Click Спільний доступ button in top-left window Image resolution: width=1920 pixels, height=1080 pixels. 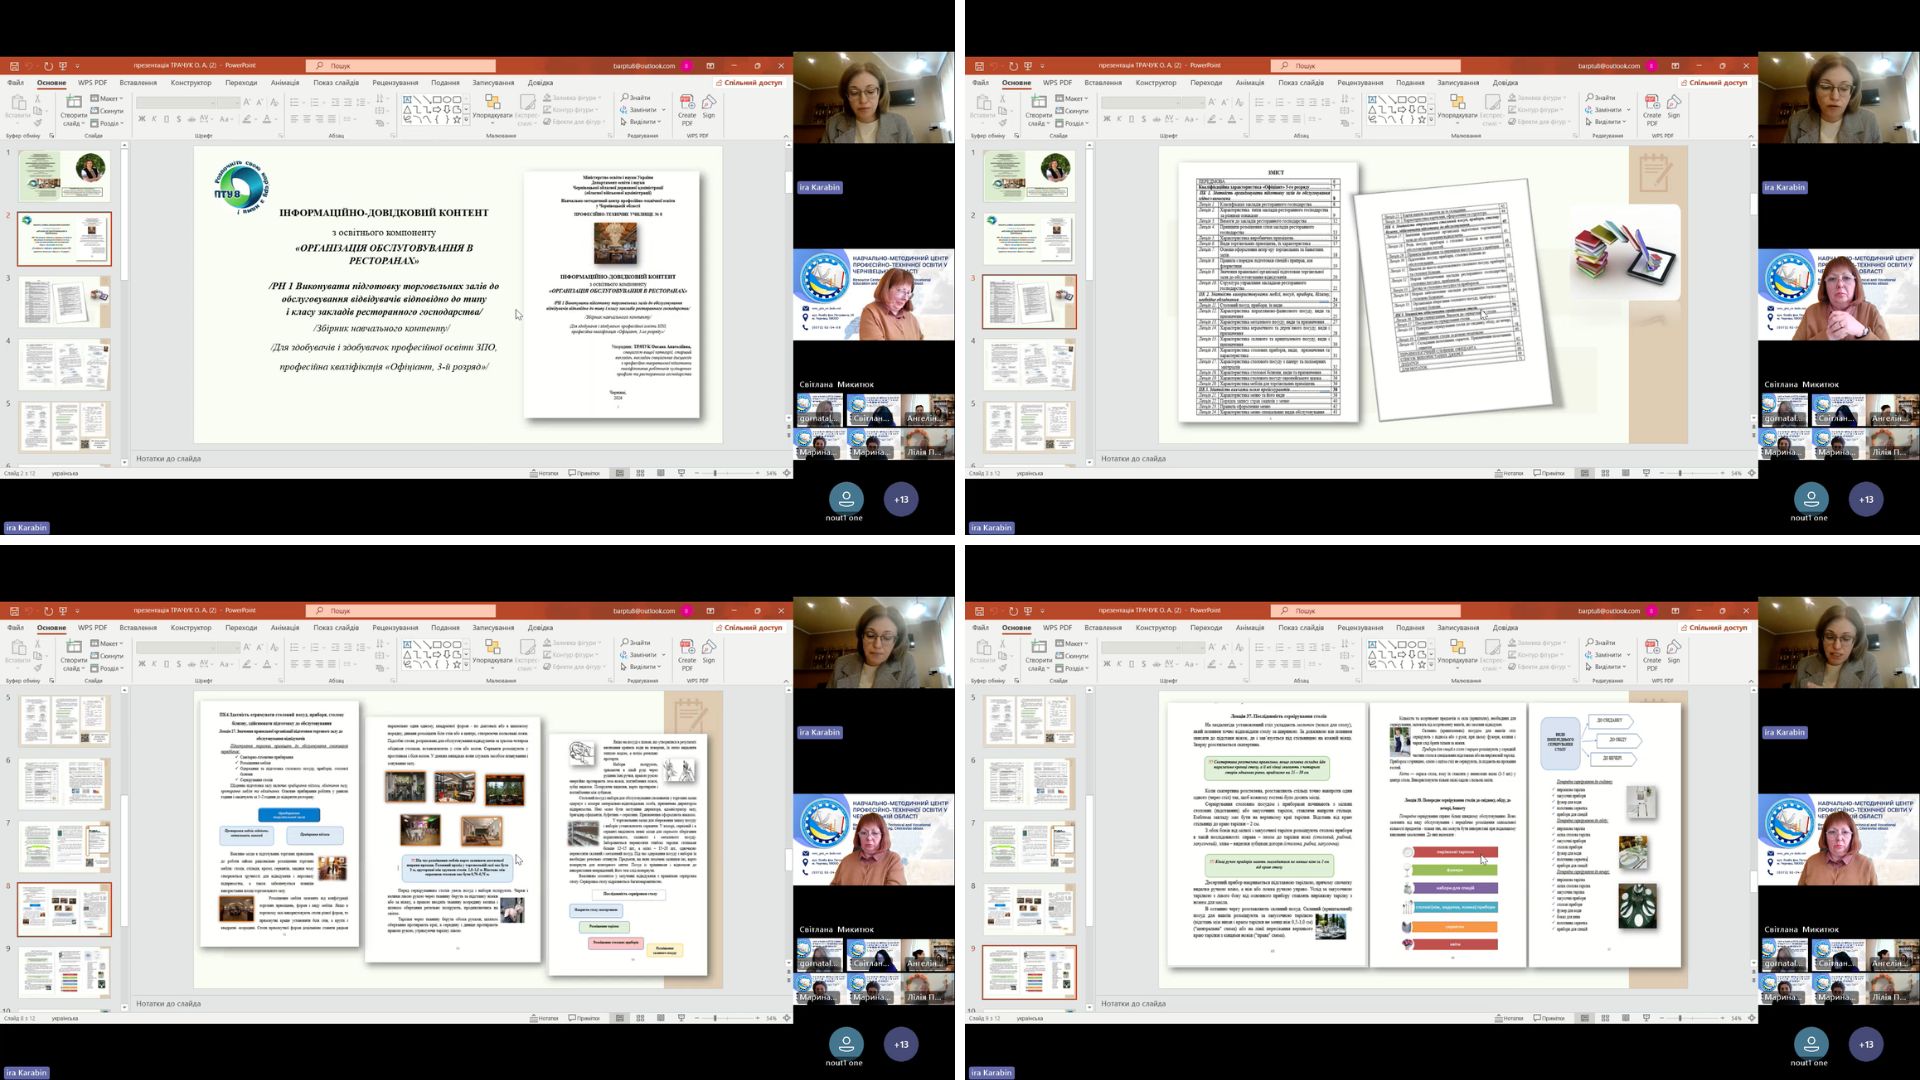click(749, 83)
